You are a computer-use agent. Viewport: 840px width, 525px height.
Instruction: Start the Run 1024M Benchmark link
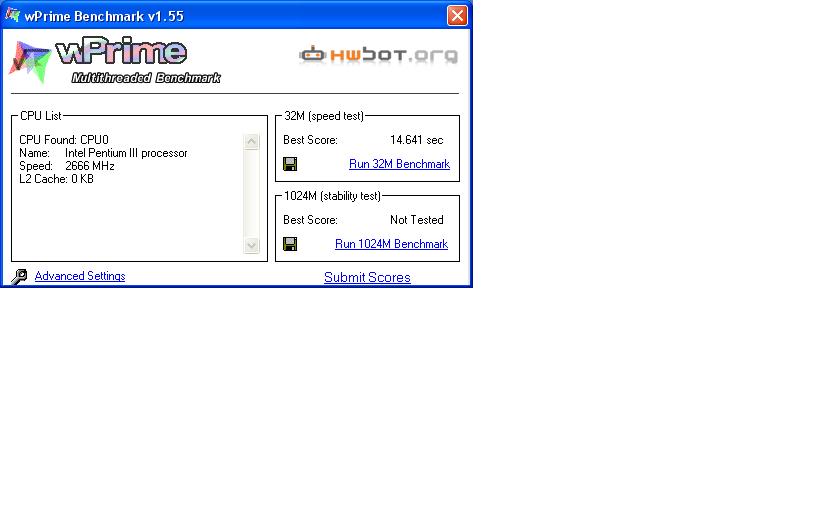point(391,244)
